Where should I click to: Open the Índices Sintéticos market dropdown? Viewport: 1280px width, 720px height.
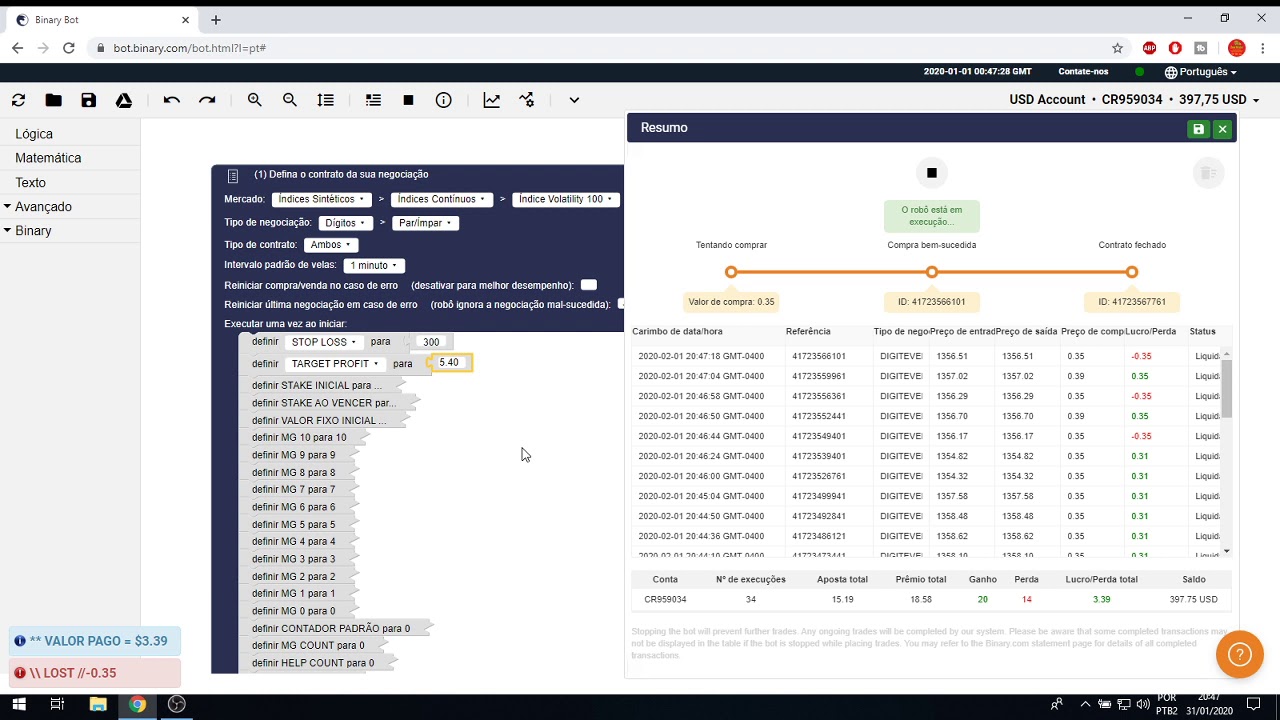322,199
